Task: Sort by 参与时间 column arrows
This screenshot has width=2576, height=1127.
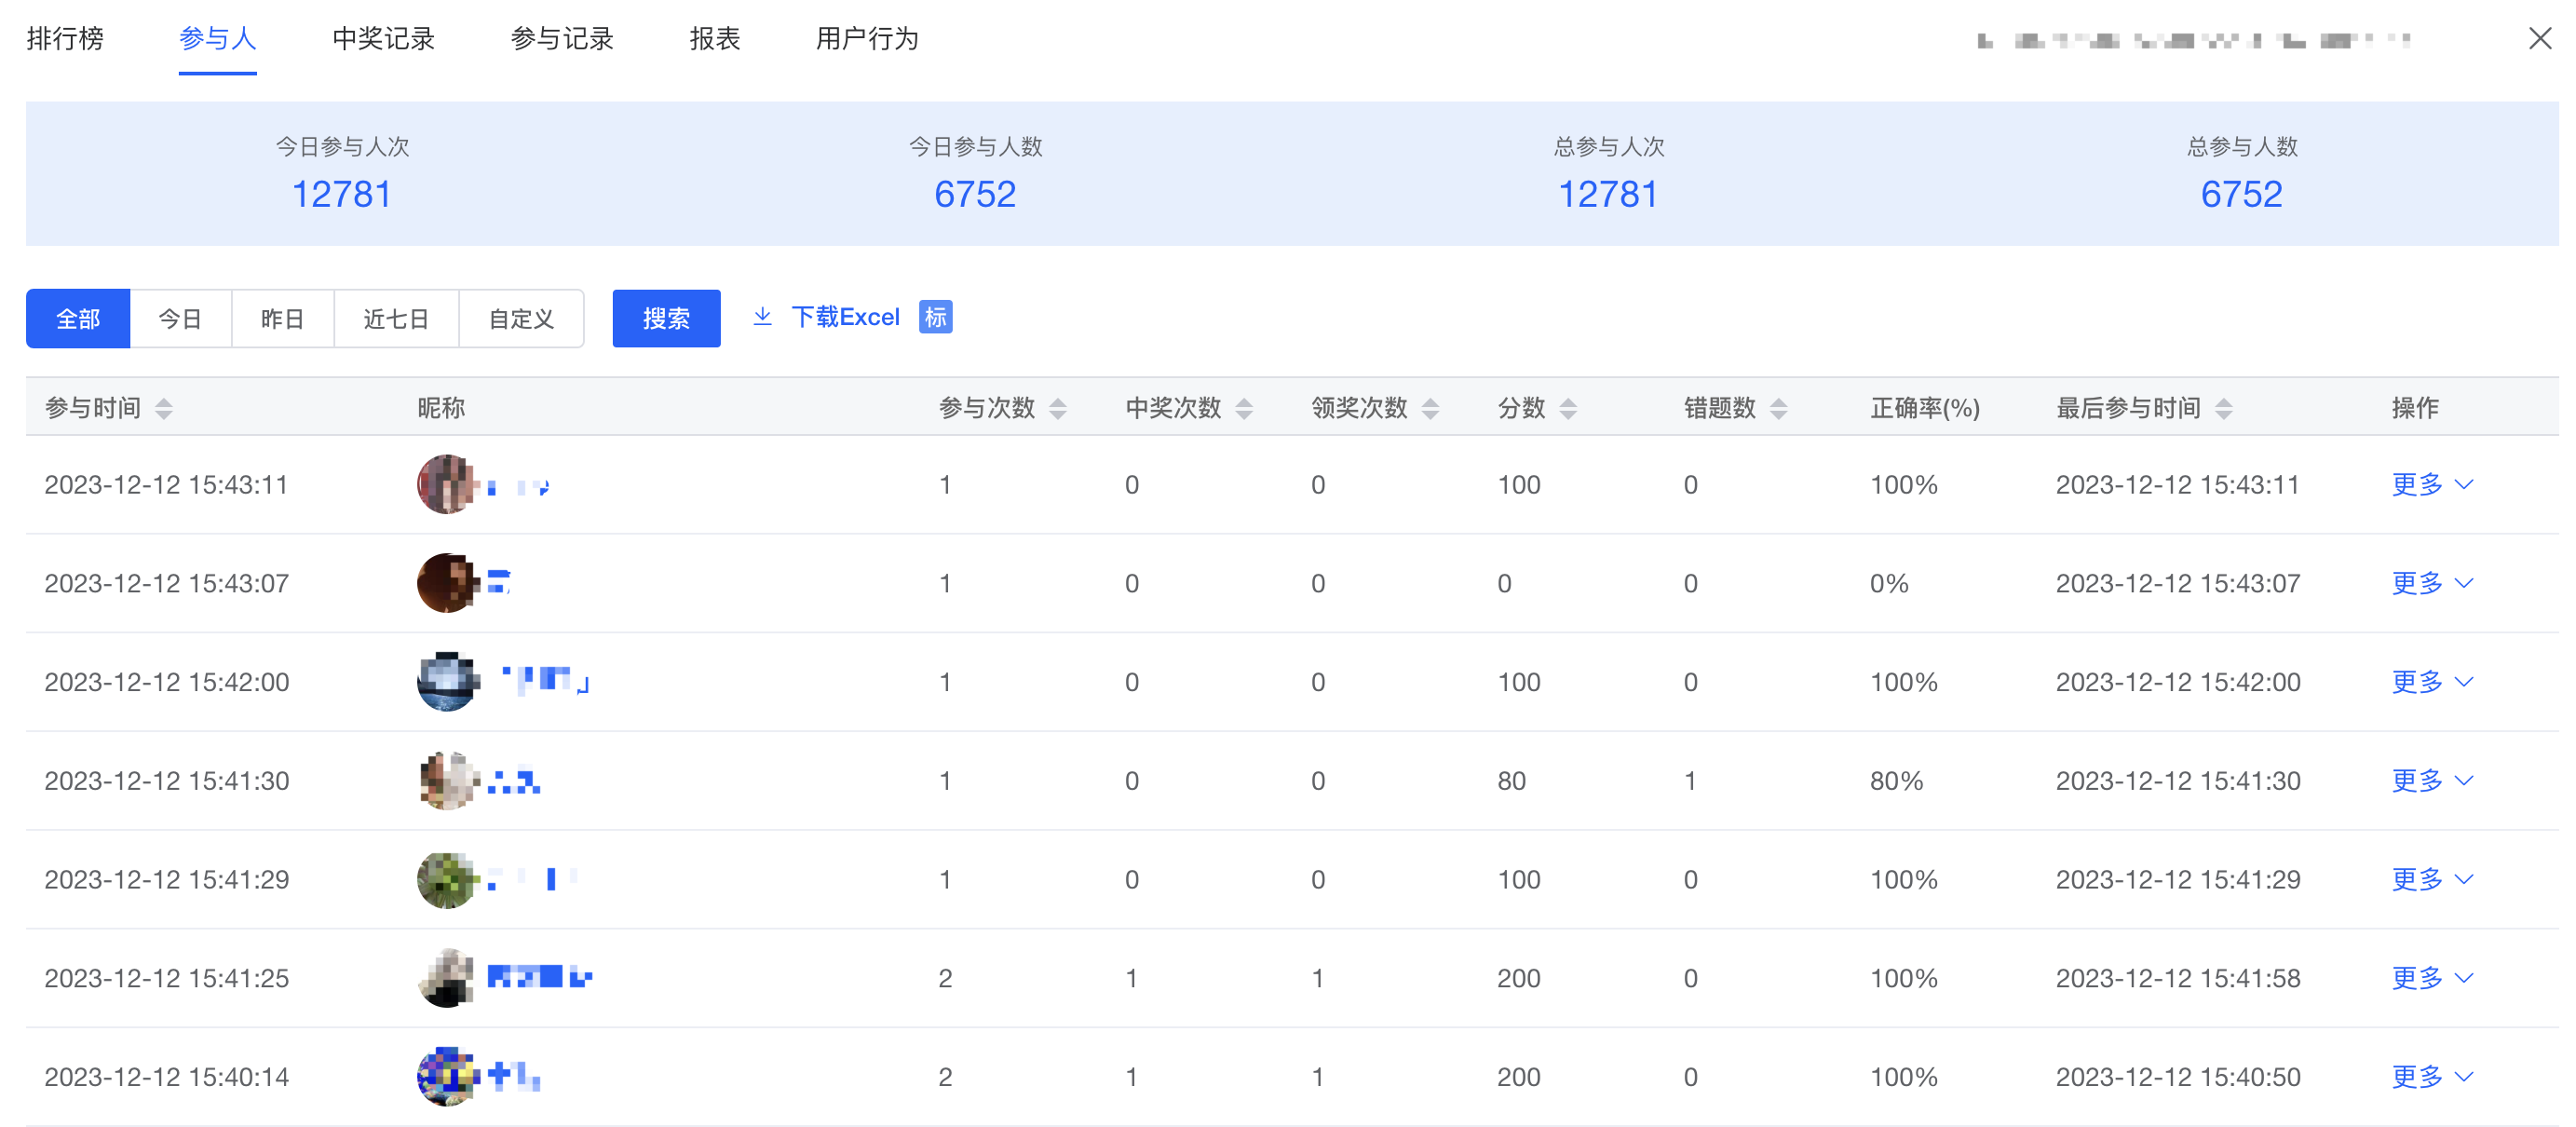Action: tap(164, 408)
